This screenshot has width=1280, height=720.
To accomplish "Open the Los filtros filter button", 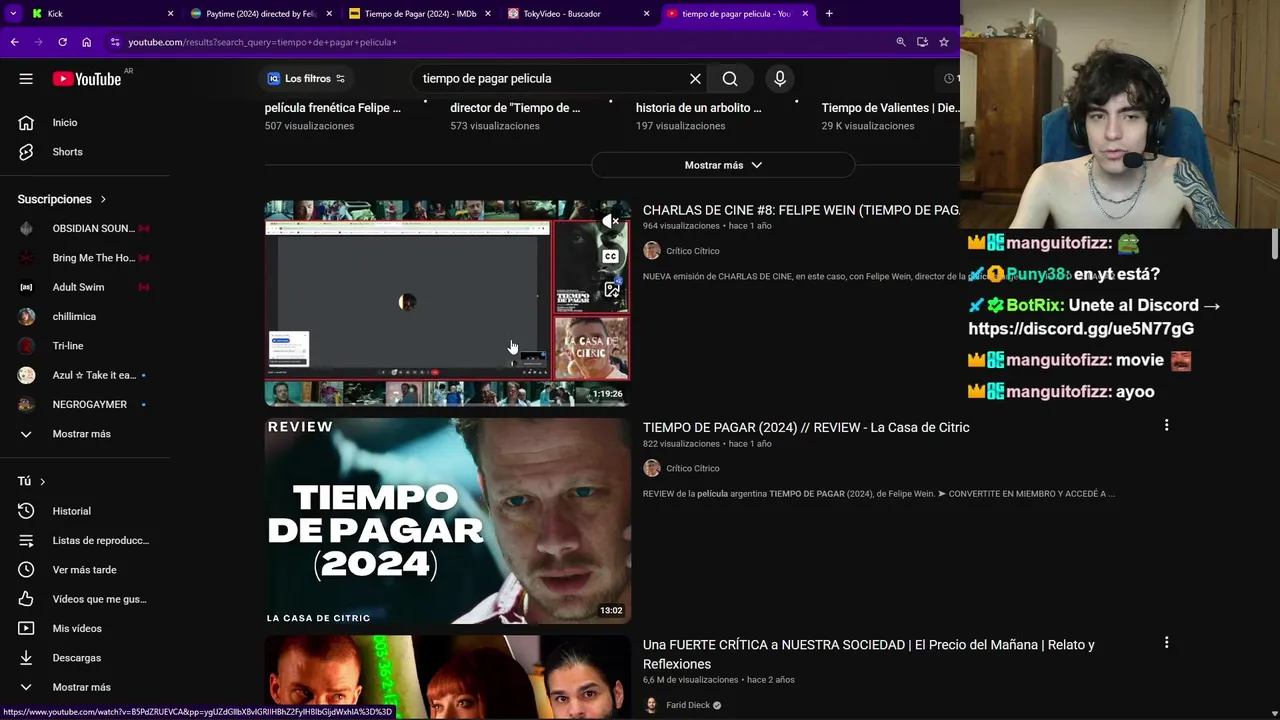I will click(306, 79).
